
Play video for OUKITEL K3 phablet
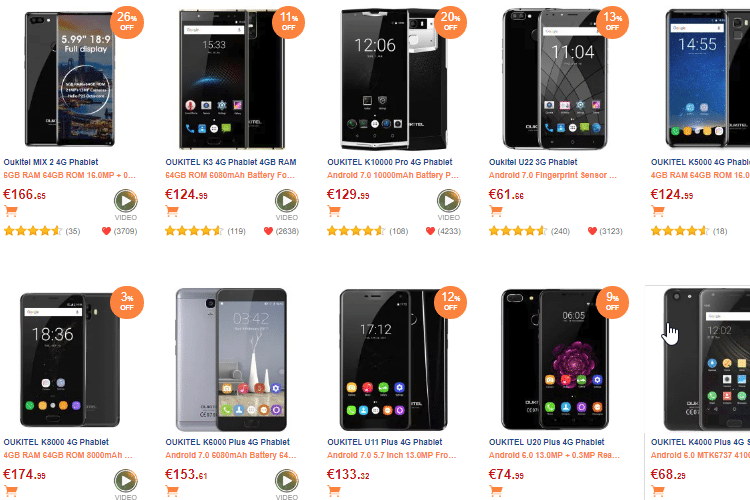tap(287, 201)
